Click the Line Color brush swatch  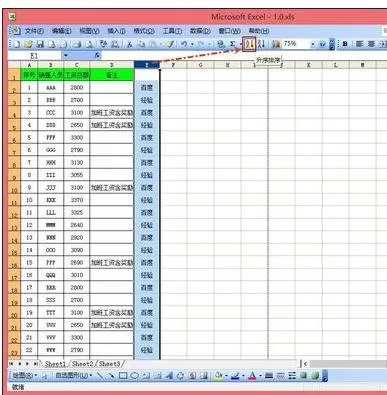235,376
